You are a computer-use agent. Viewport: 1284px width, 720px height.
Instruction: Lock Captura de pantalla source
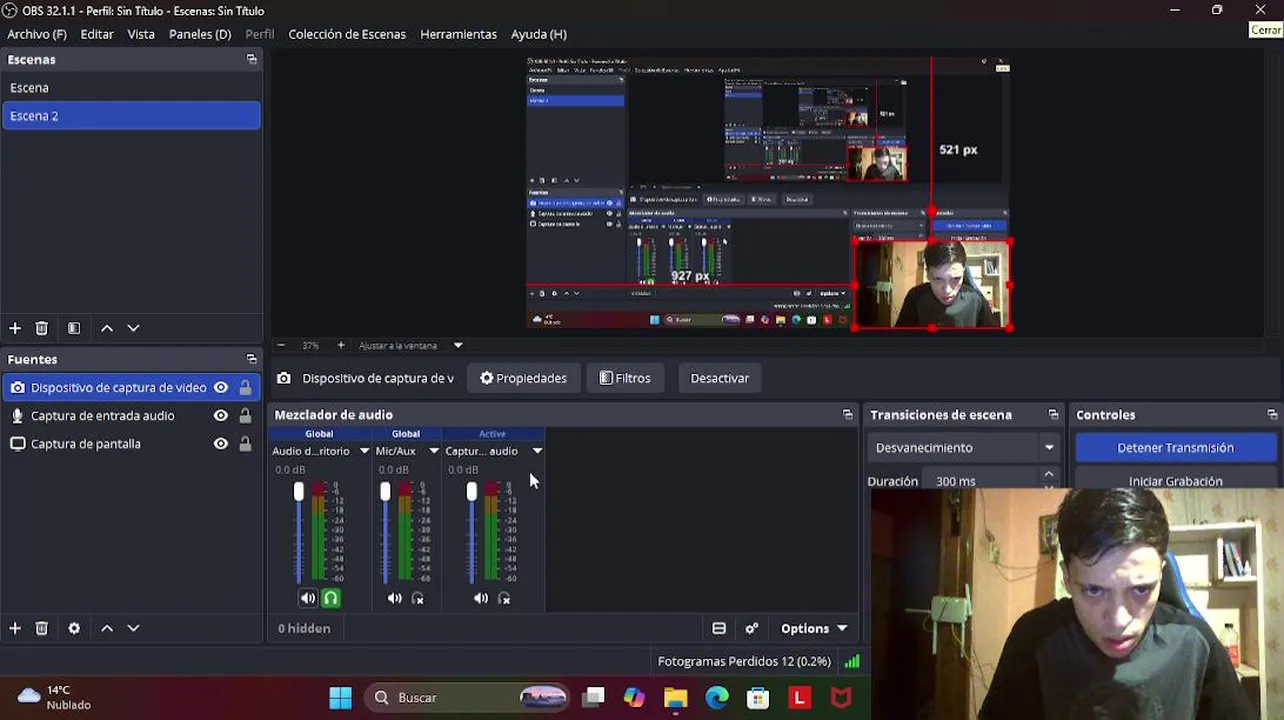point(245,443)
